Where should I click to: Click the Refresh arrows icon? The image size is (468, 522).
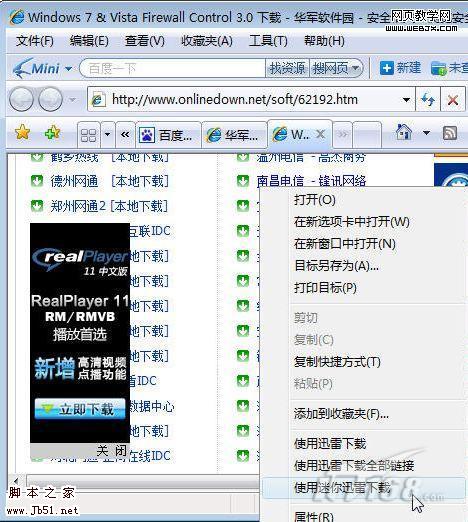coord(428,99)
